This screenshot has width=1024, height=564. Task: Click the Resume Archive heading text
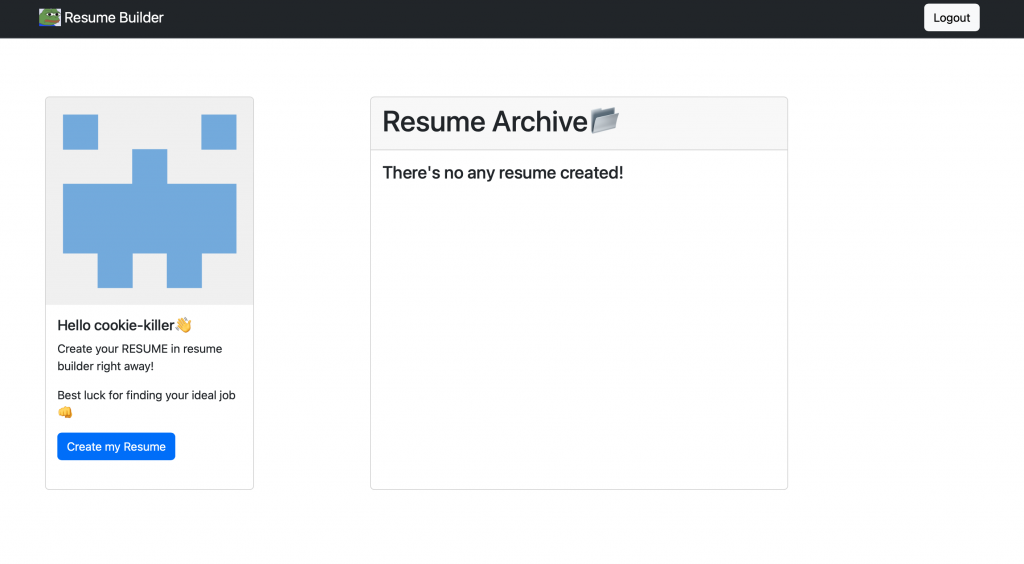click(485, 122)
